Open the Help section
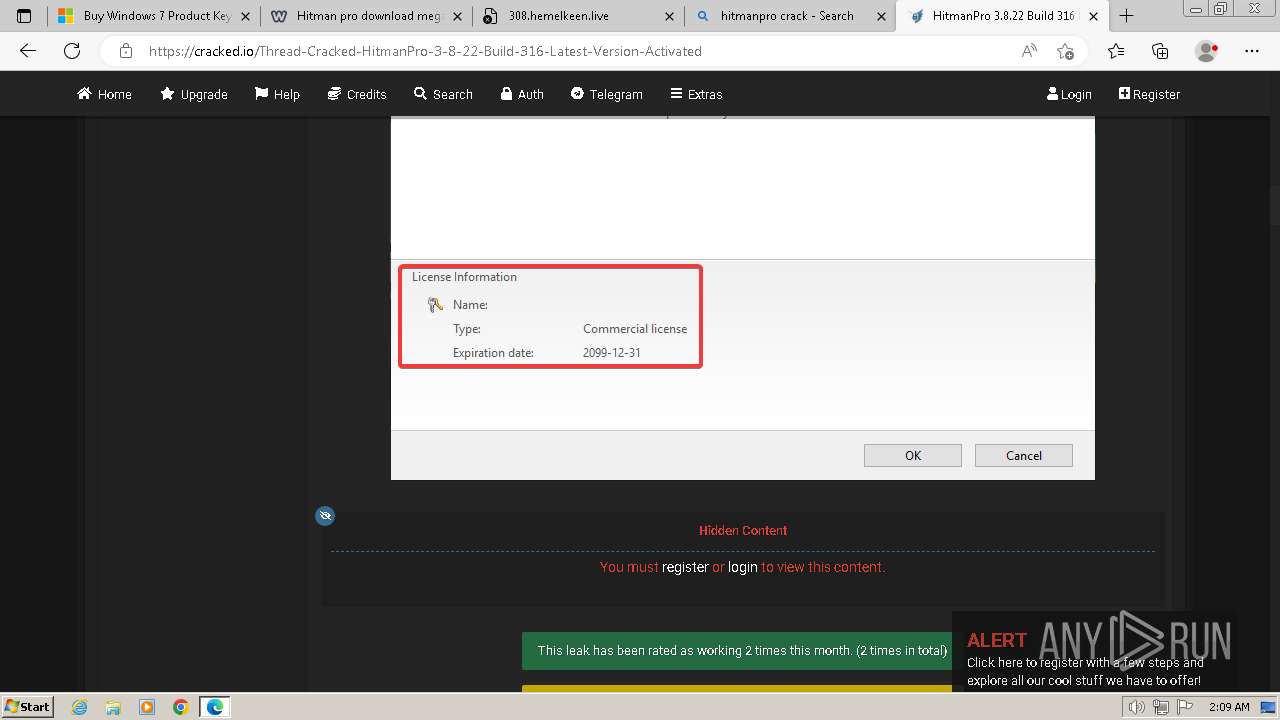Viewport: 1280px width, 720px height. point(277,94)
